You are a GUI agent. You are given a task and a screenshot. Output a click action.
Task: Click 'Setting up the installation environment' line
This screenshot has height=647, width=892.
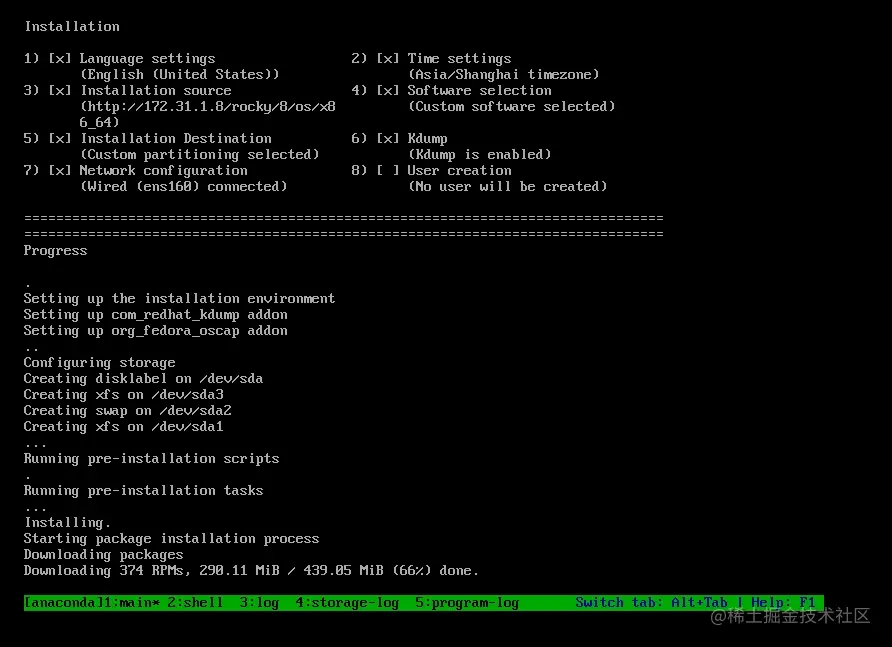(x=179, y=299)
